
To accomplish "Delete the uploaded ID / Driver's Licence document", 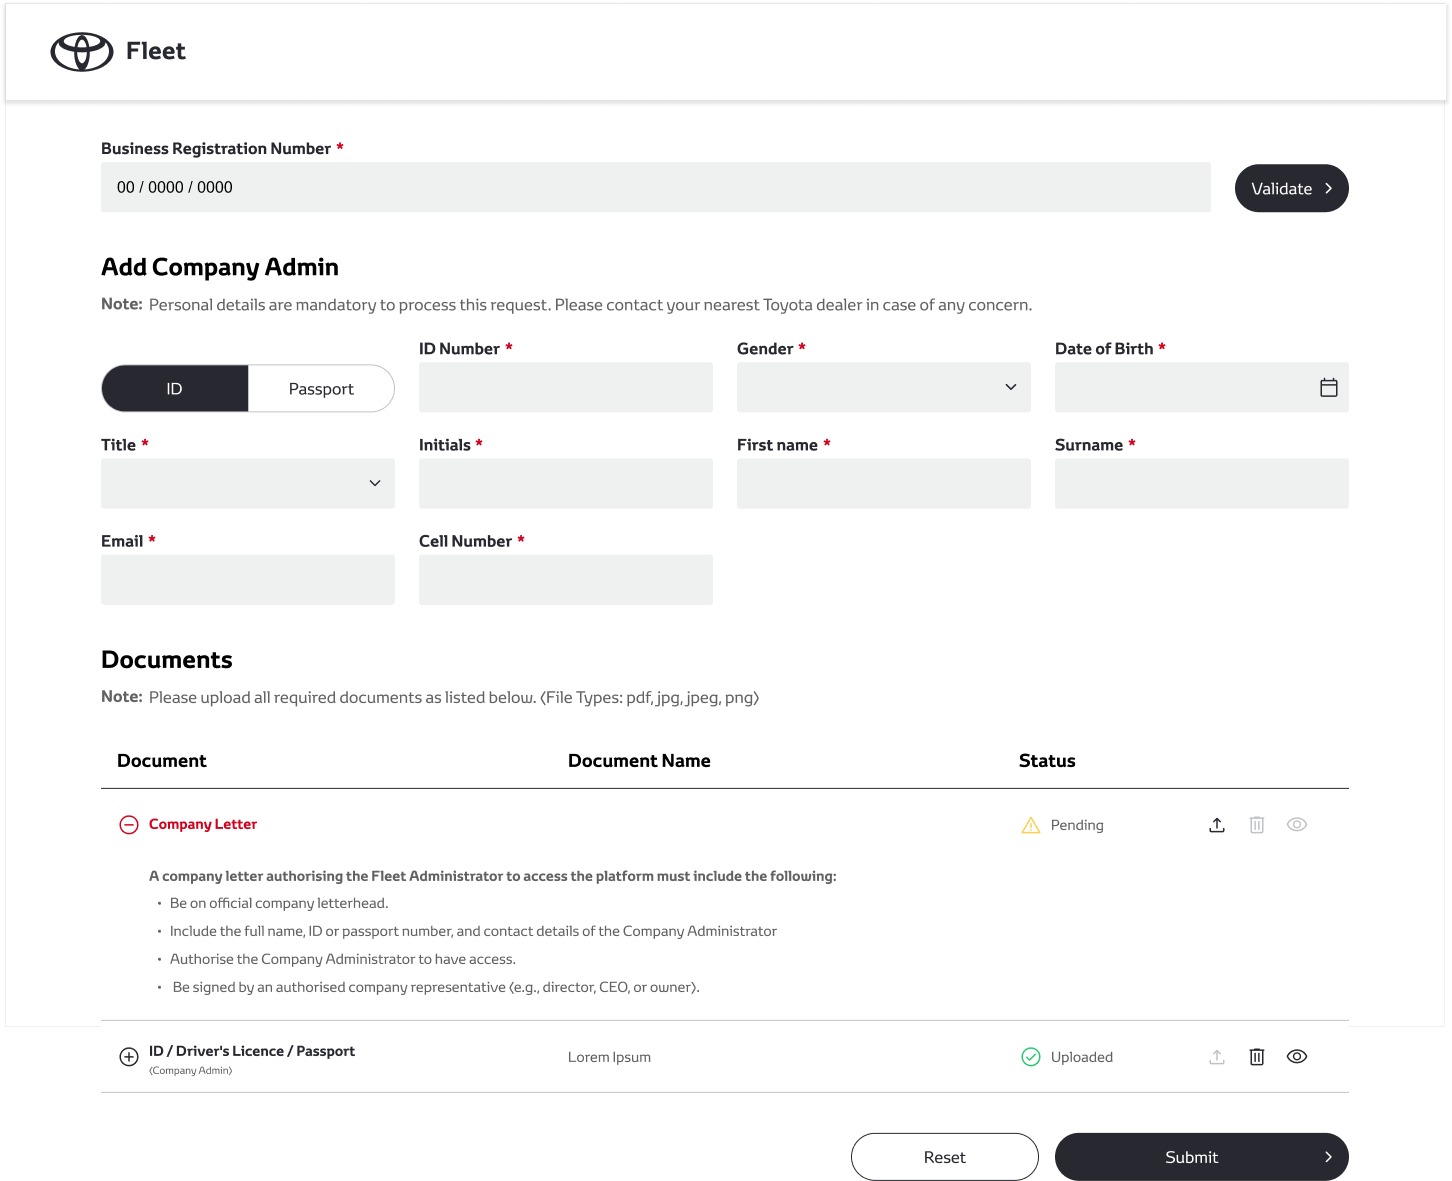I will (x=1257, y=1057).
